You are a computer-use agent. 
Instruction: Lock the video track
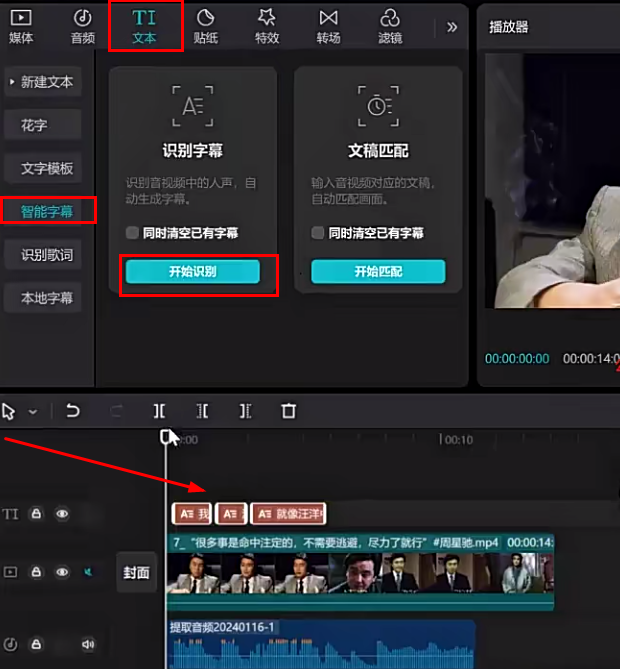36,572
